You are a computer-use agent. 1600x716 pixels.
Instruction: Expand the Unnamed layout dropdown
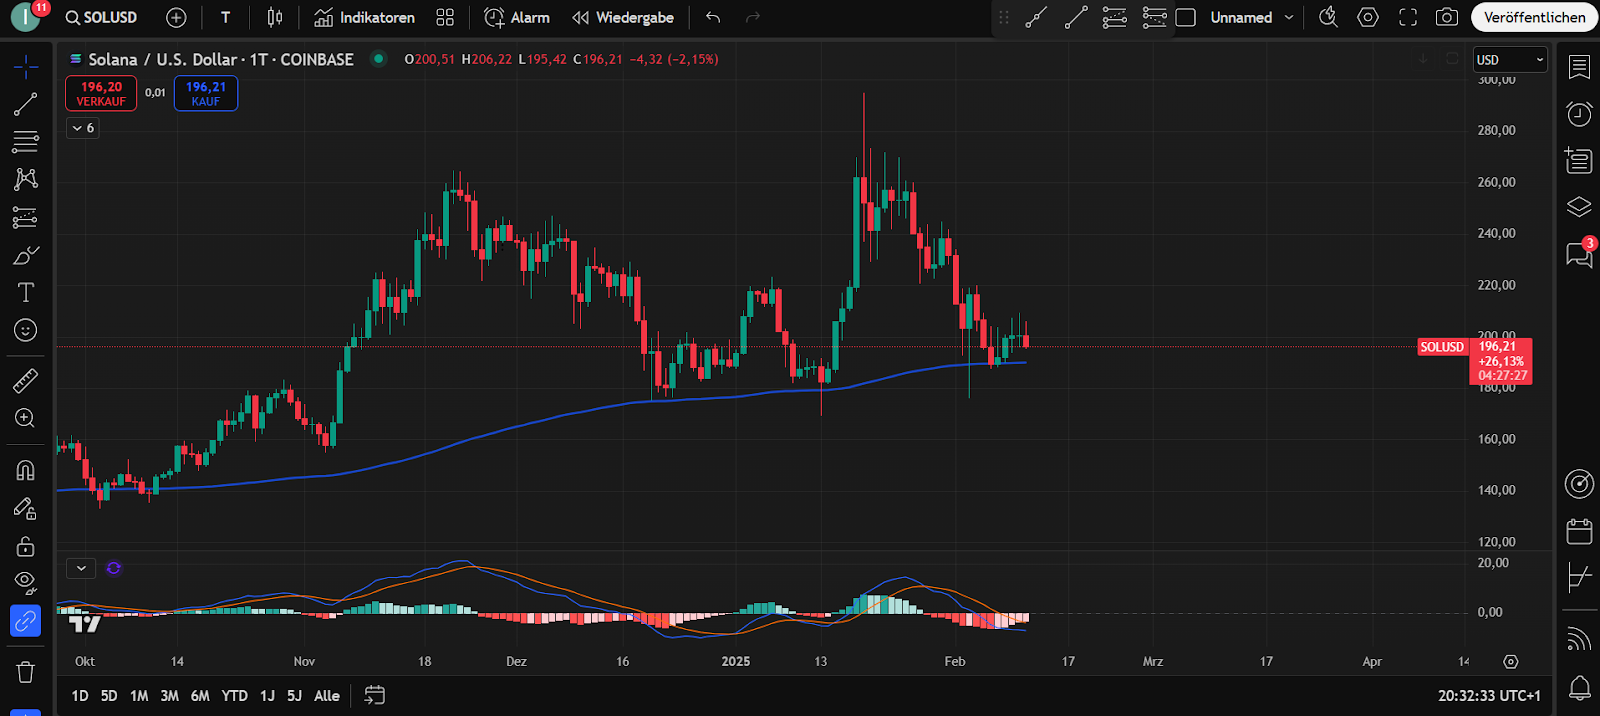pyautogui.click(x=1289, y=17)
